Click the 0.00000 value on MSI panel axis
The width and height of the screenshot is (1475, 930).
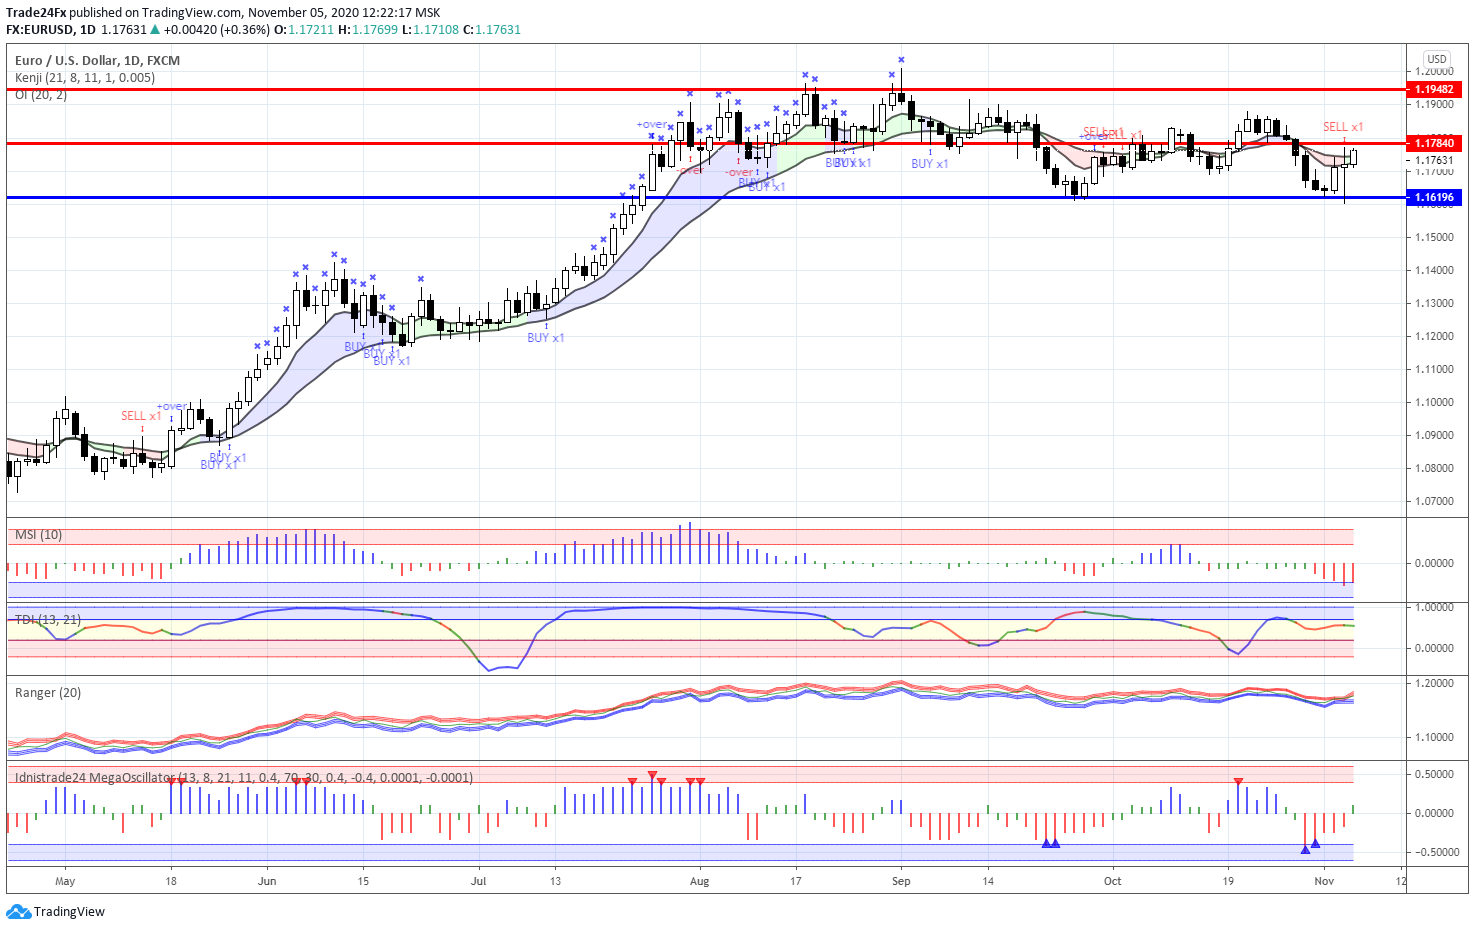(1433, 563)
